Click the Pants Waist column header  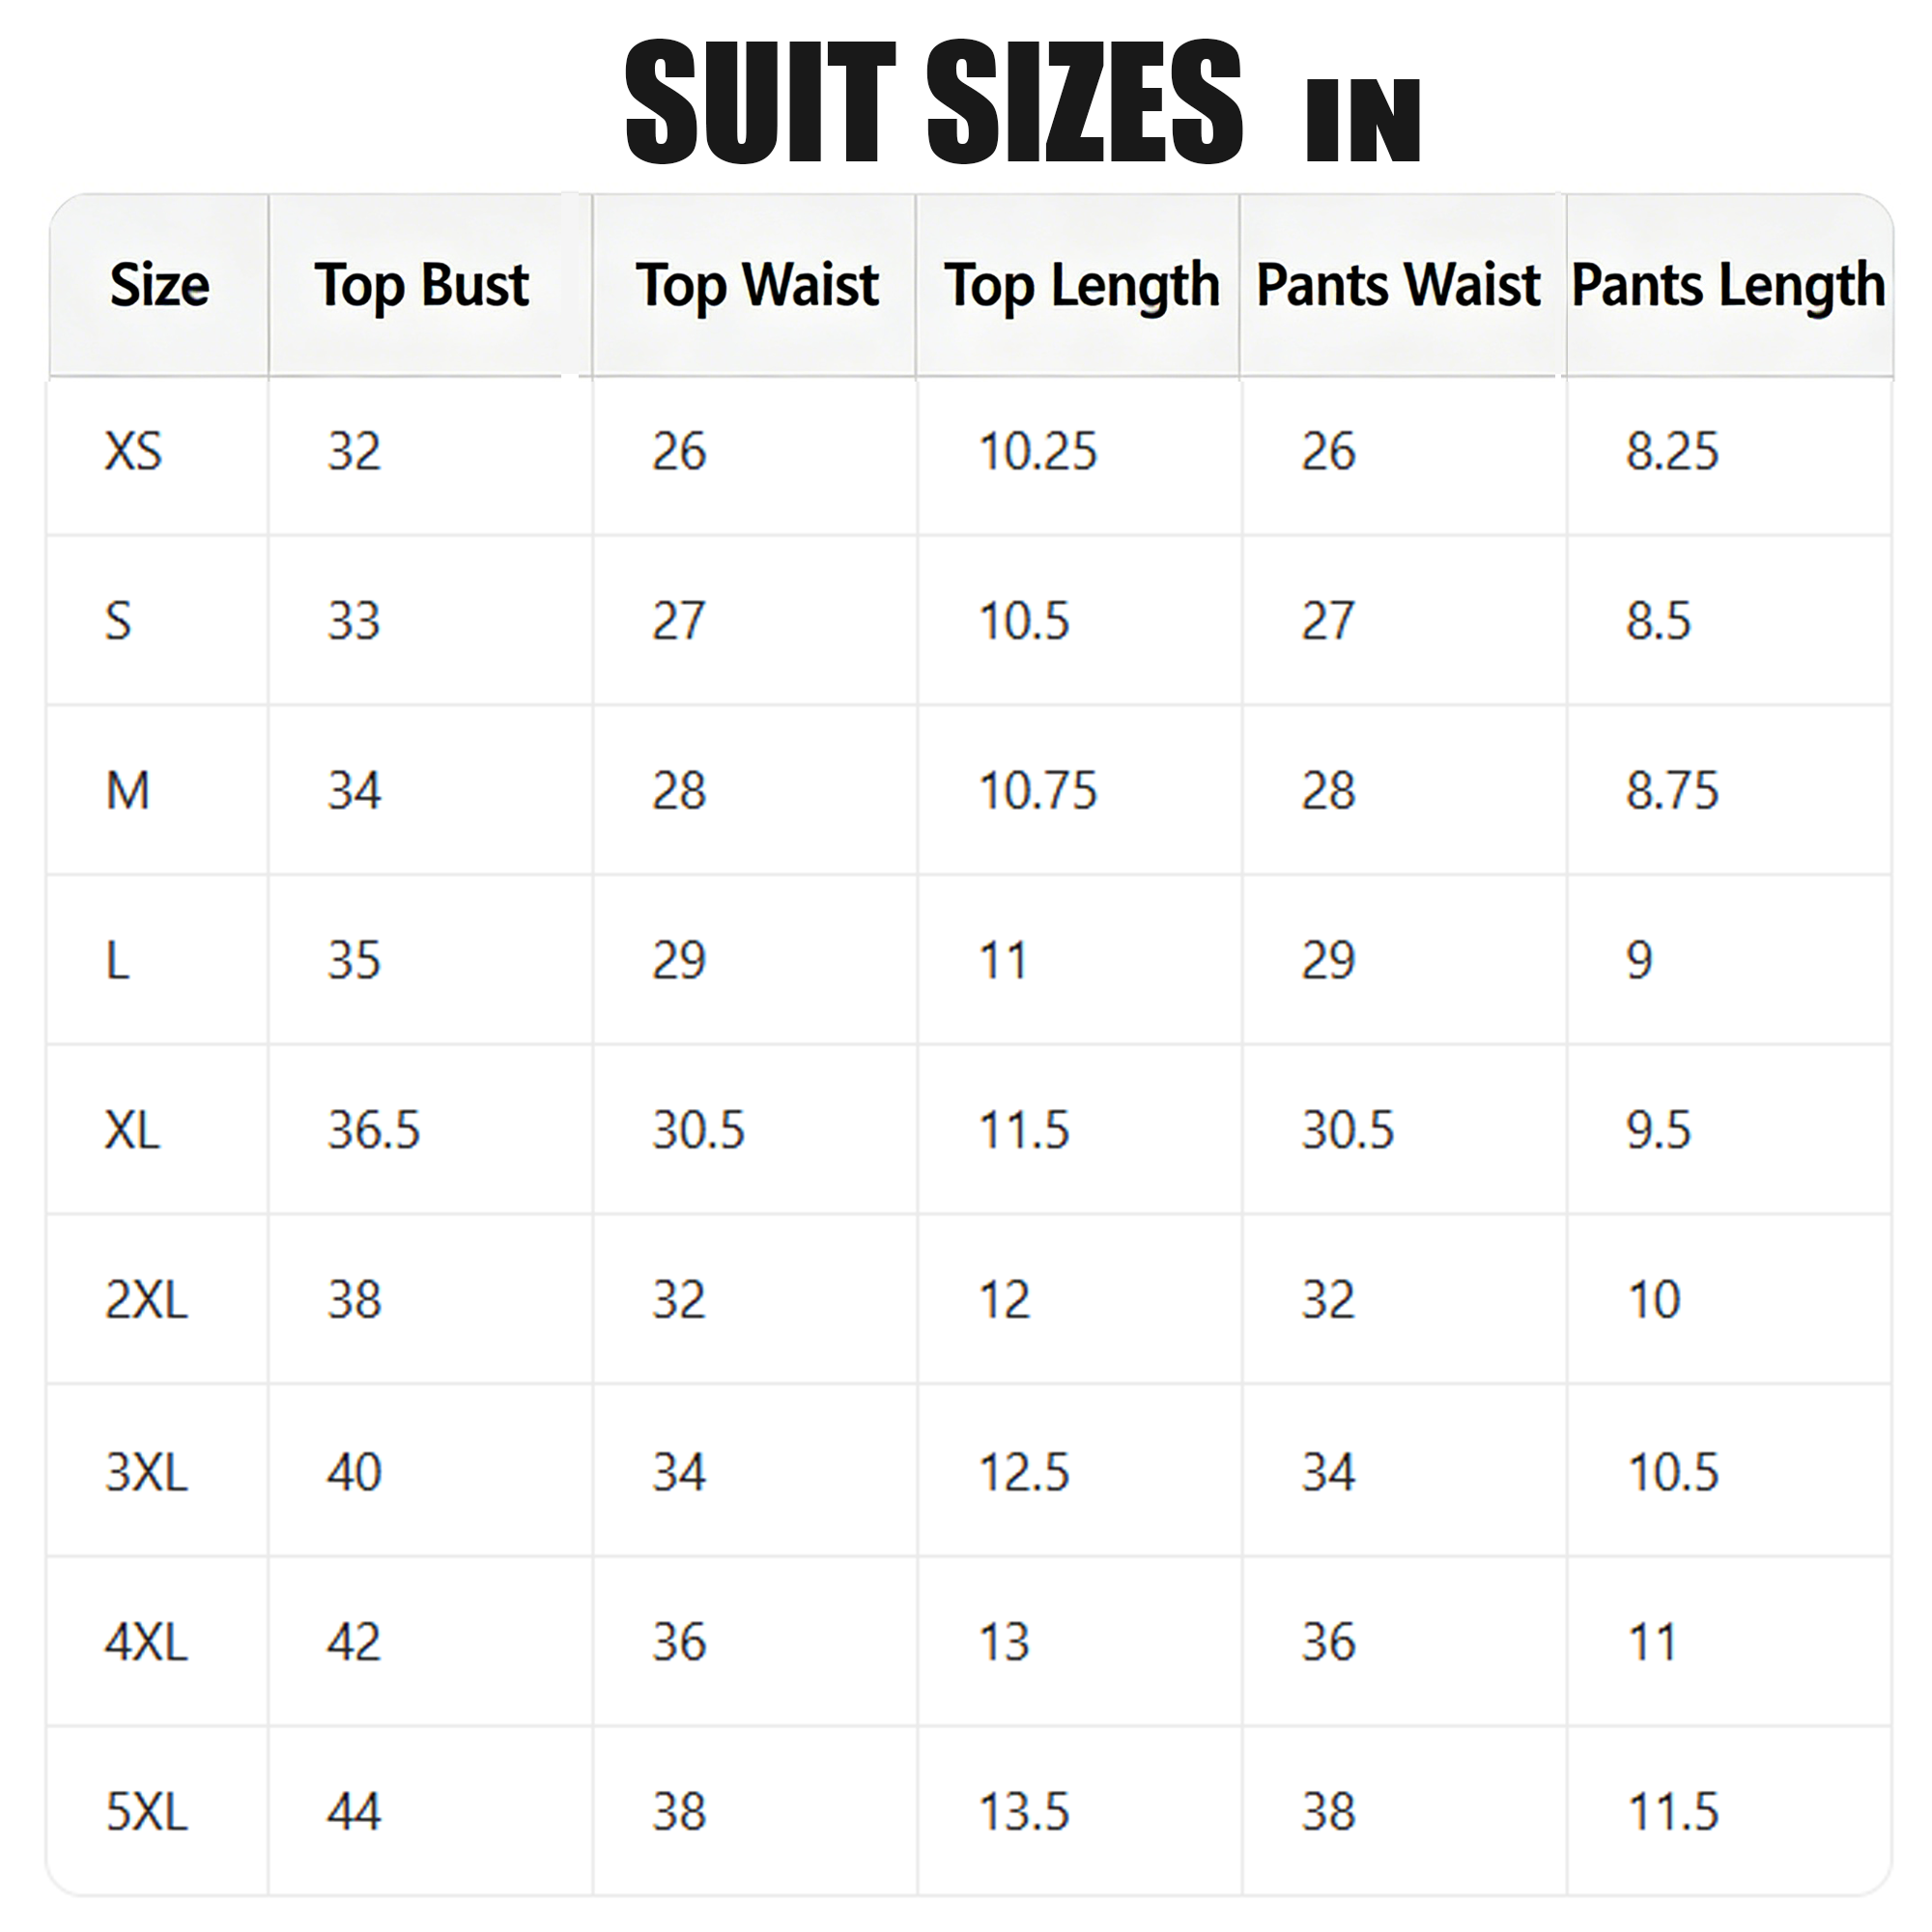coord(1398,285)
